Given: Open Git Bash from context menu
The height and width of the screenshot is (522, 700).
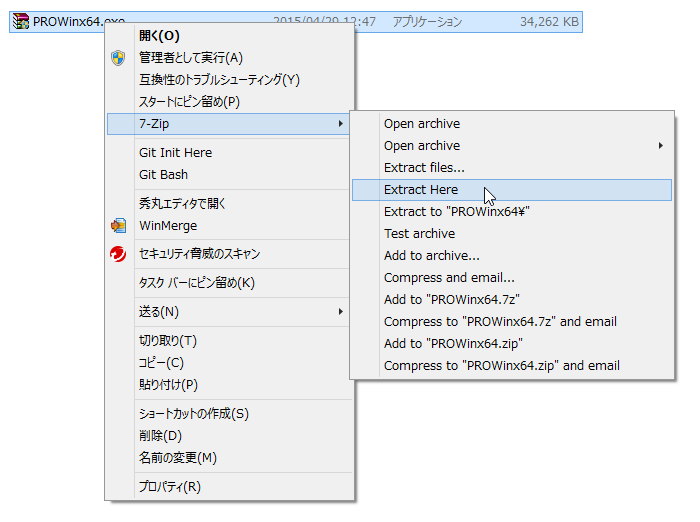Looking at the screenshot, I should pos(165,175).
